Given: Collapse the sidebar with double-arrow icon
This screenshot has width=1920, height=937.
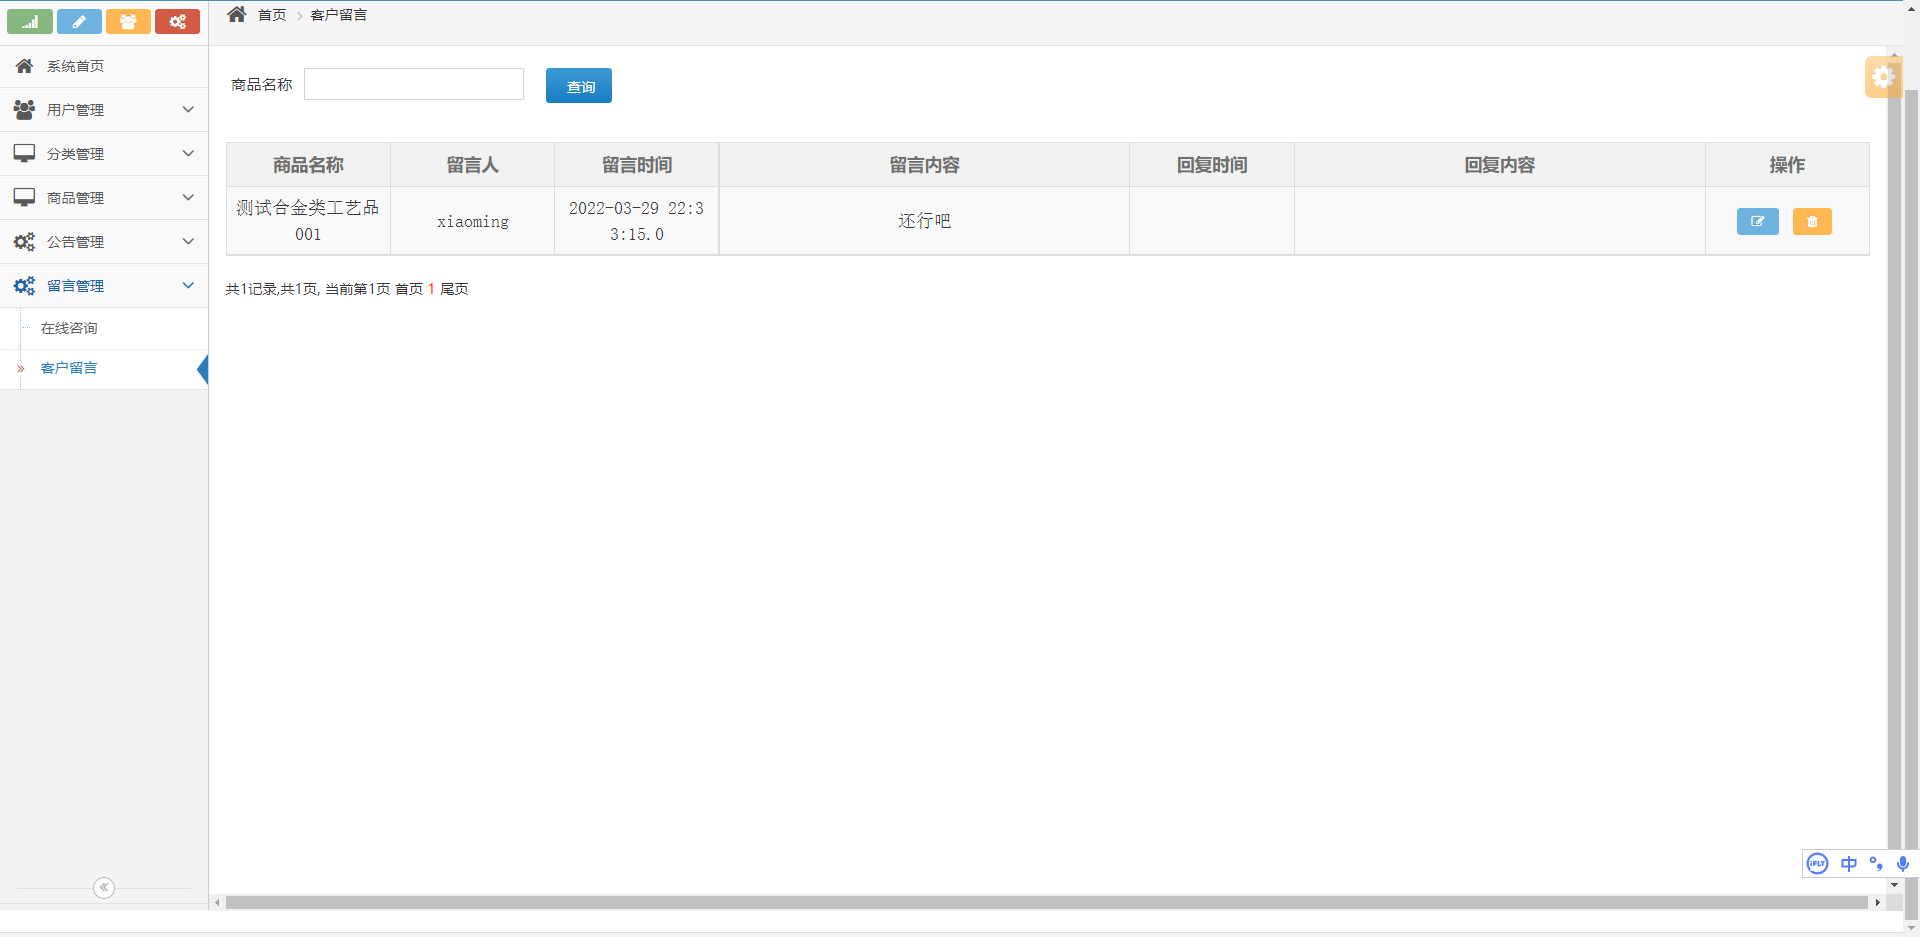Looking at the screenshot, I should (x=104, y=887).
